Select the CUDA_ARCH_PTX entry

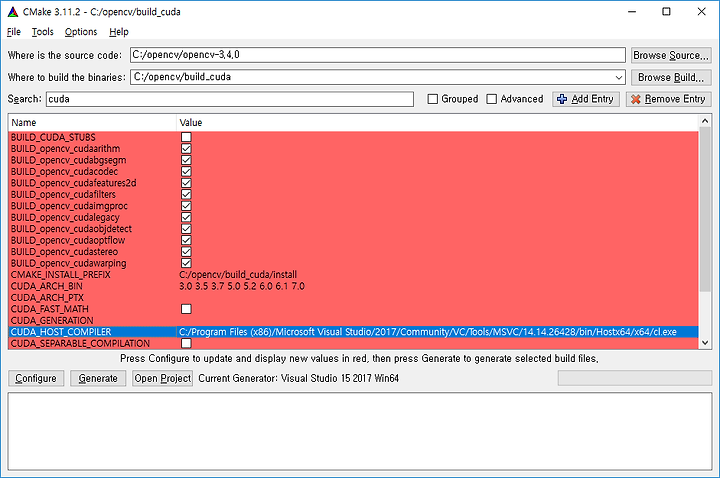click(x=47, y=298)
